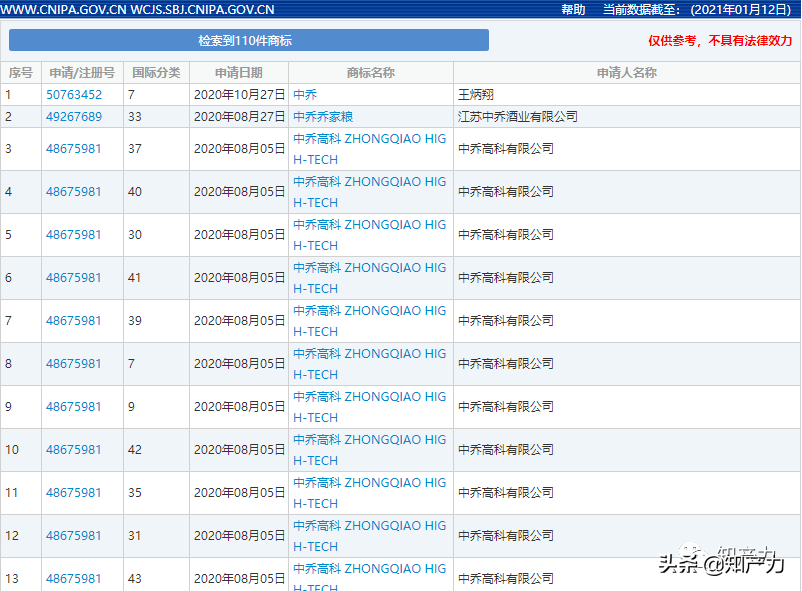Open registration number 48675981 in row 7
The image size is (802, 591).
74,321
